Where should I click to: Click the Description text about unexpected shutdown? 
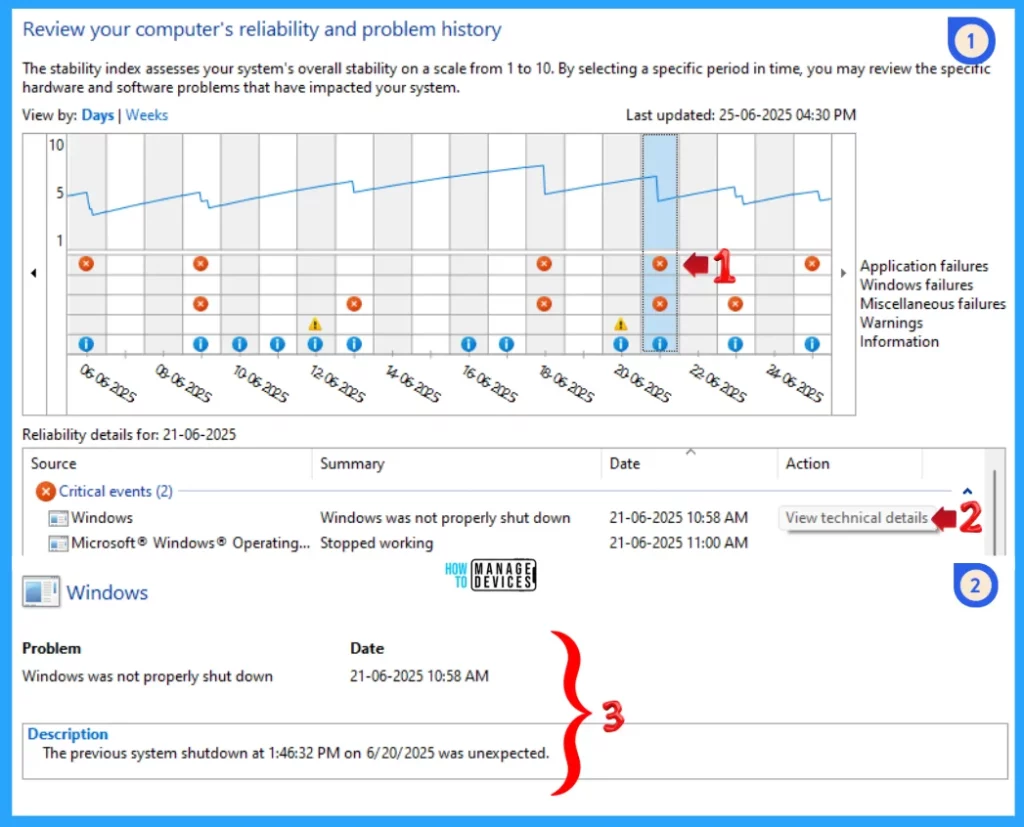(296, 753)
